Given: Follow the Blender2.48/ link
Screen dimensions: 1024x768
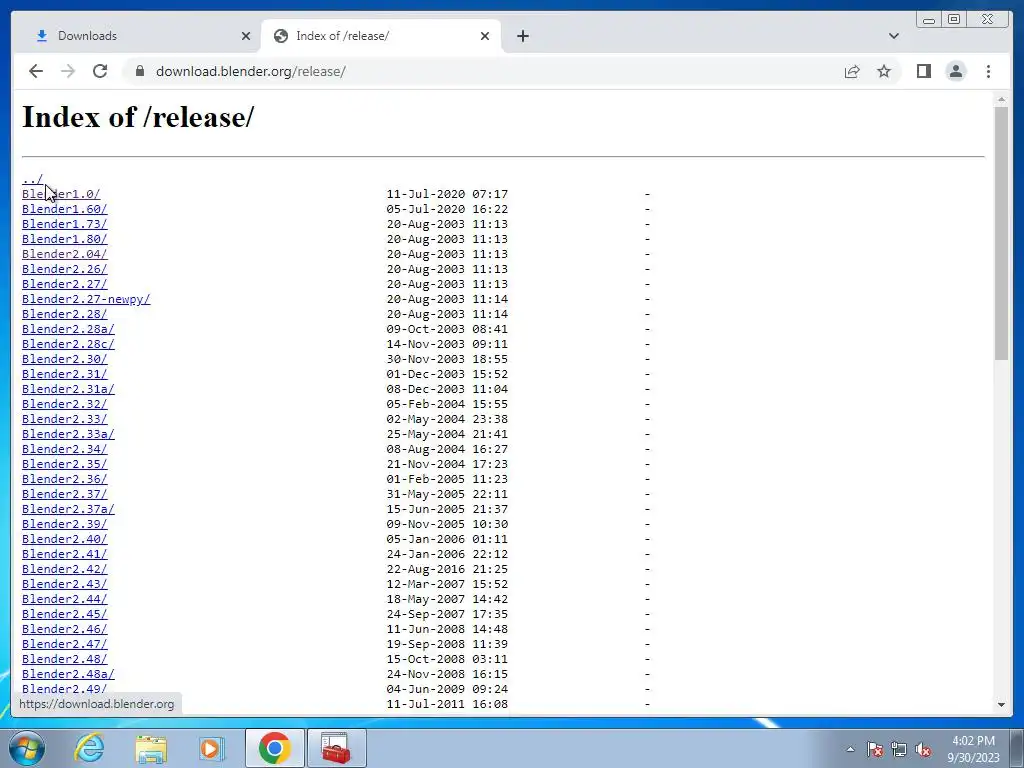Looking at the screenshot, I should [64, 660].
